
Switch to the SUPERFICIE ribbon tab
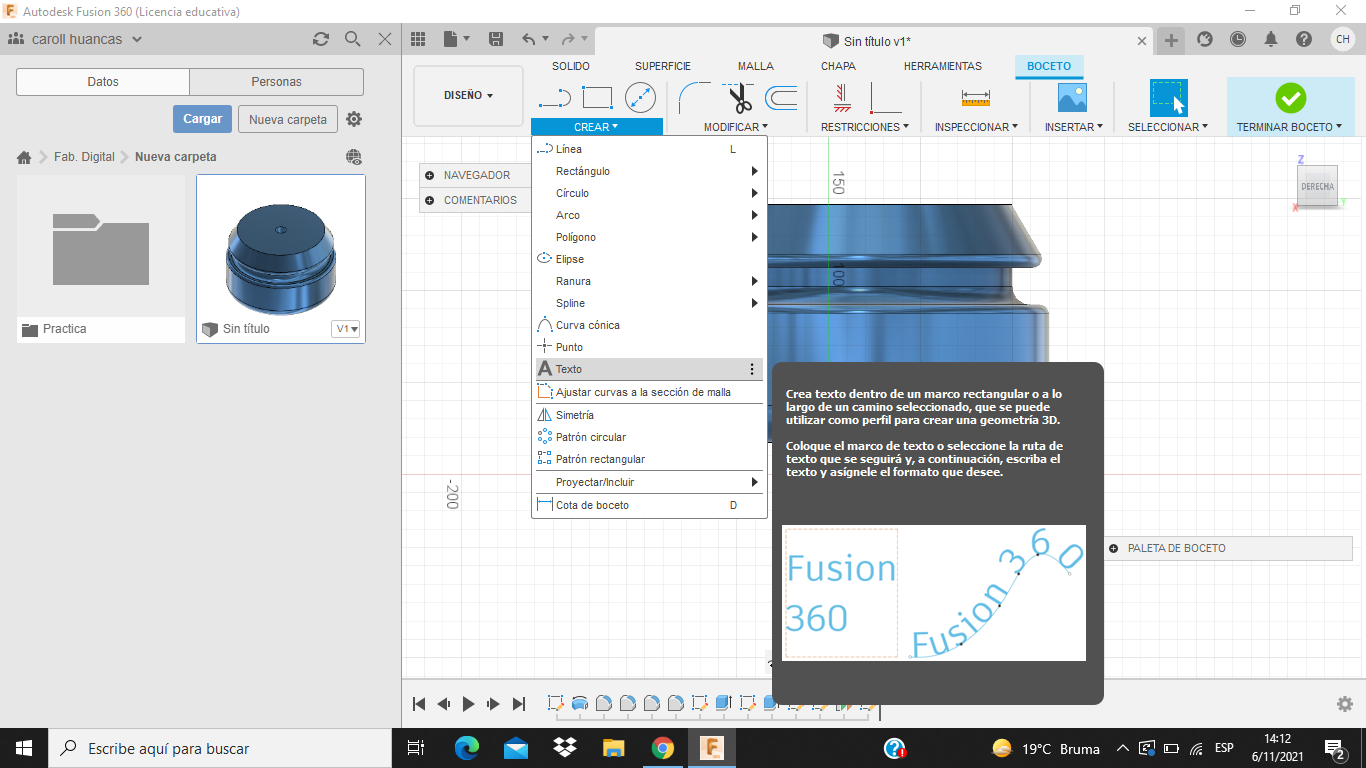(x=663, y=66)
